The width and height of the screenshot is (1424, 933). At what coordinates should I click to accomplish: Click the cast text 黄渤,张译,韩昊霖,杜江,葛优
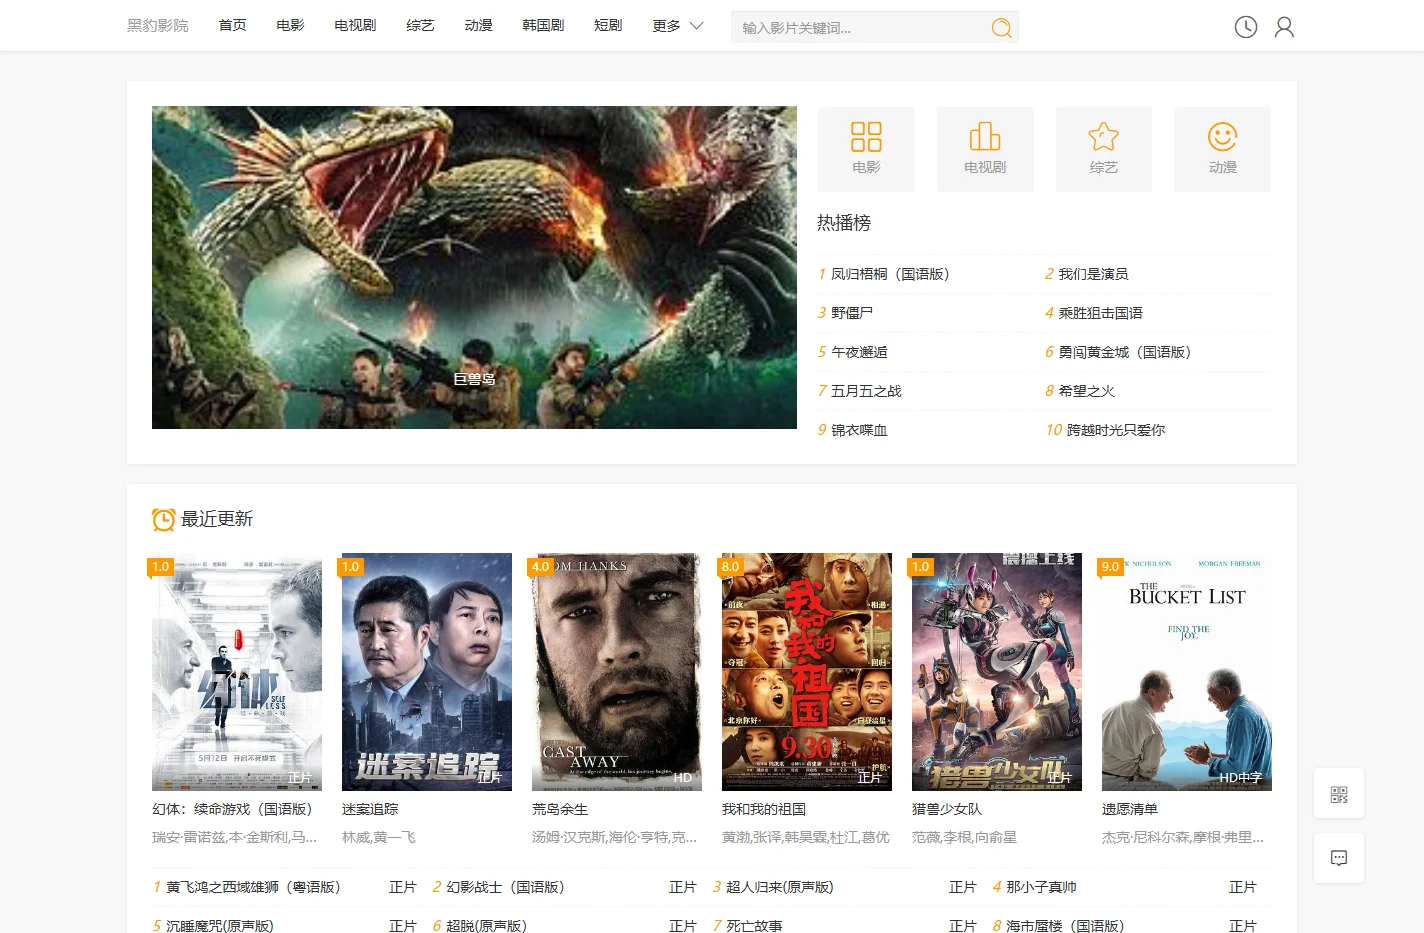point(805,837)
